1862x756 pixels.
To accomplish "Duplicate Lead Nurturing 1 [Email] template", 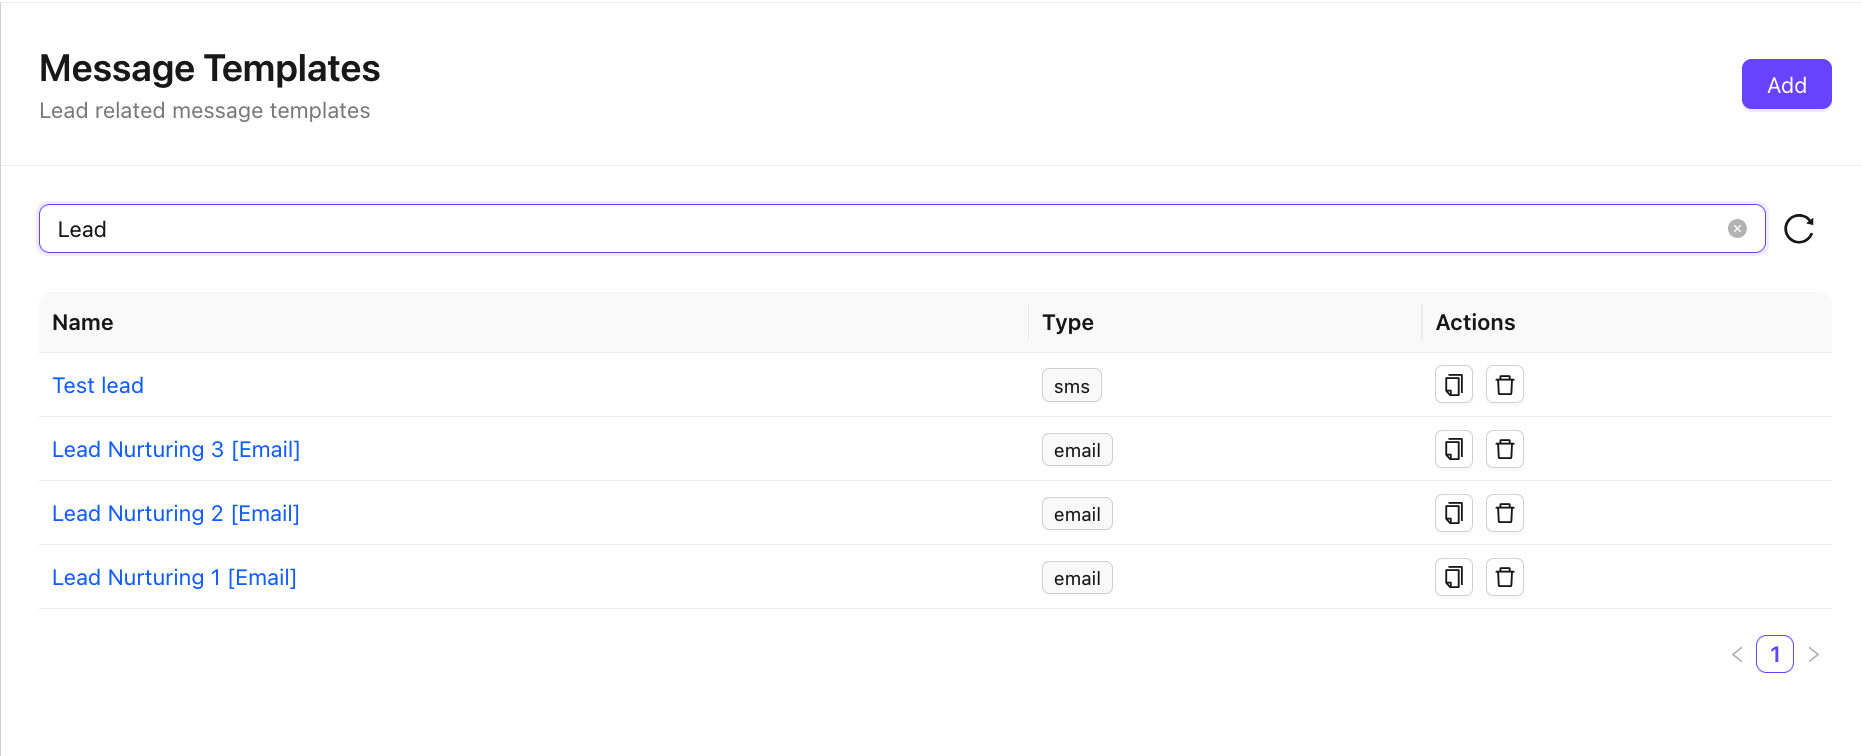I will point(1453,577).
